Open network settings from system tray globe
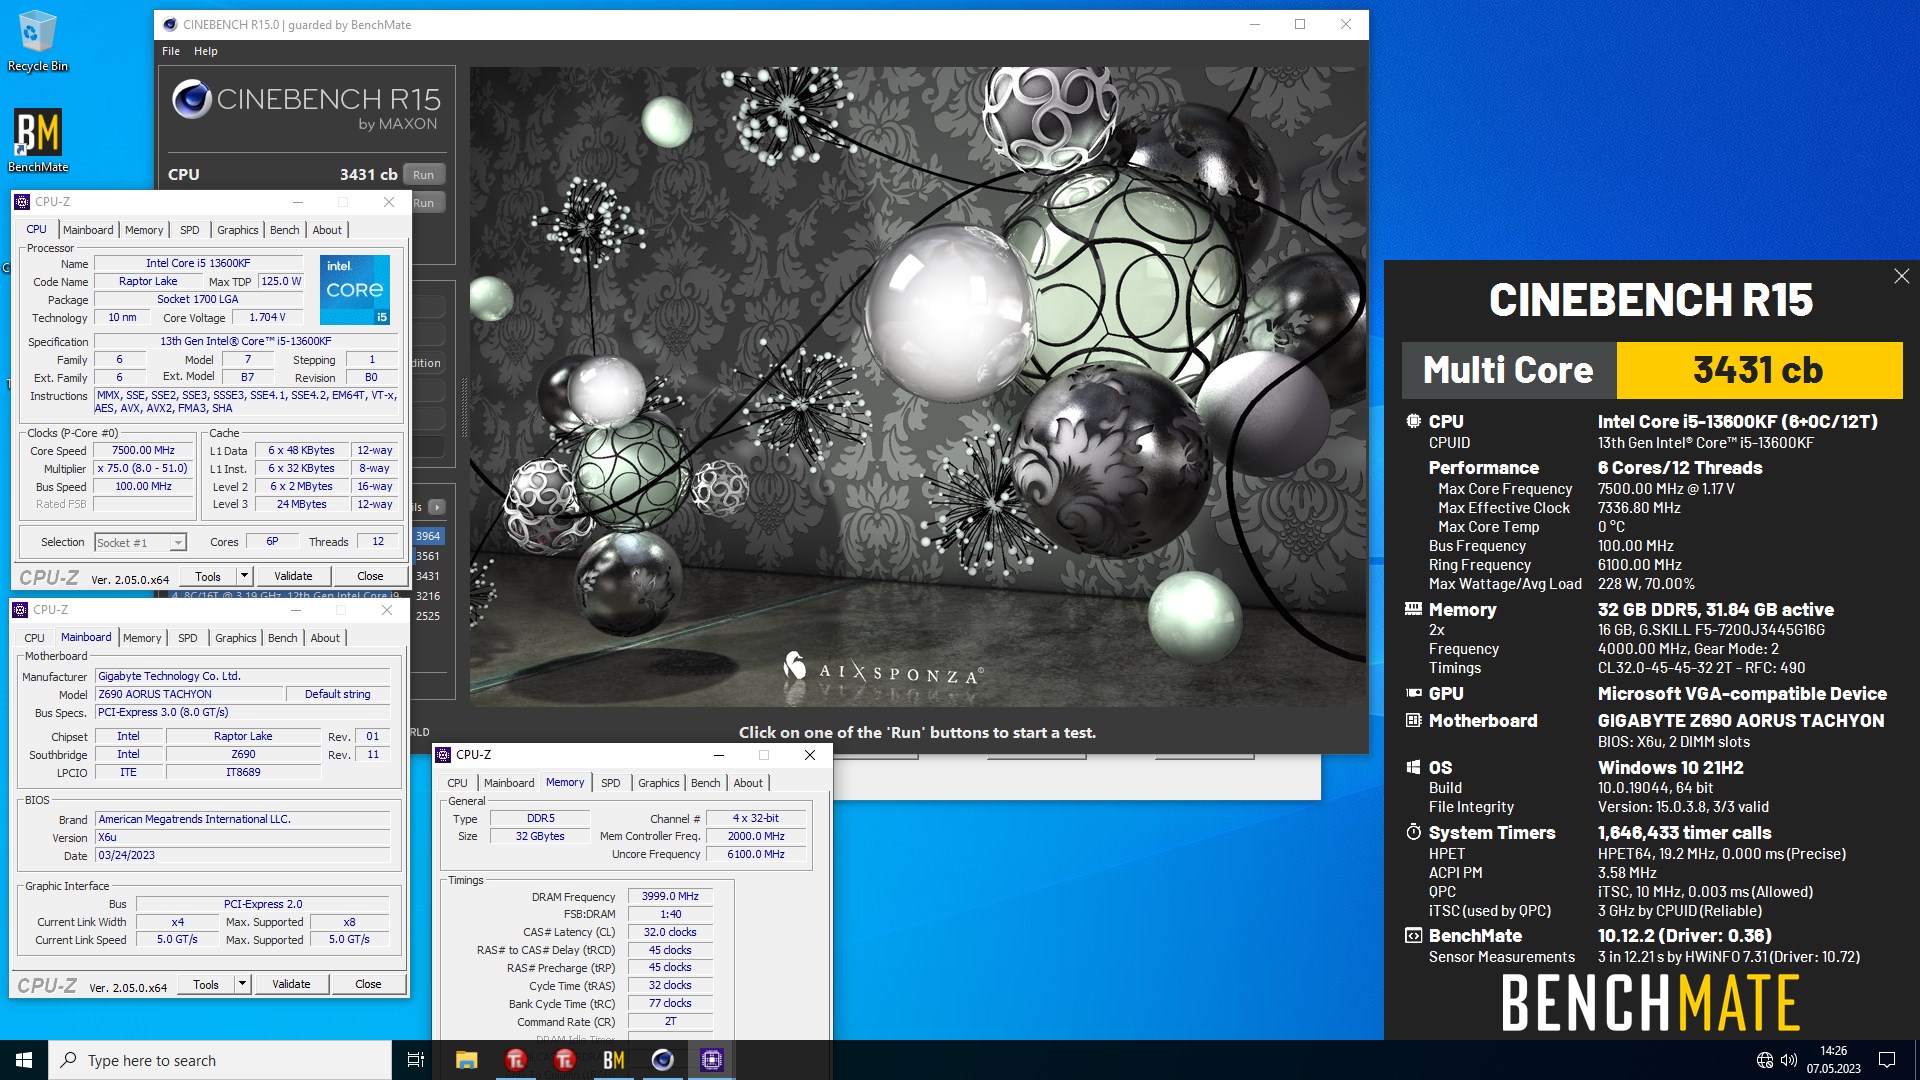The width and height of the screenshot is (1920, 1080). point(1765,1060)
